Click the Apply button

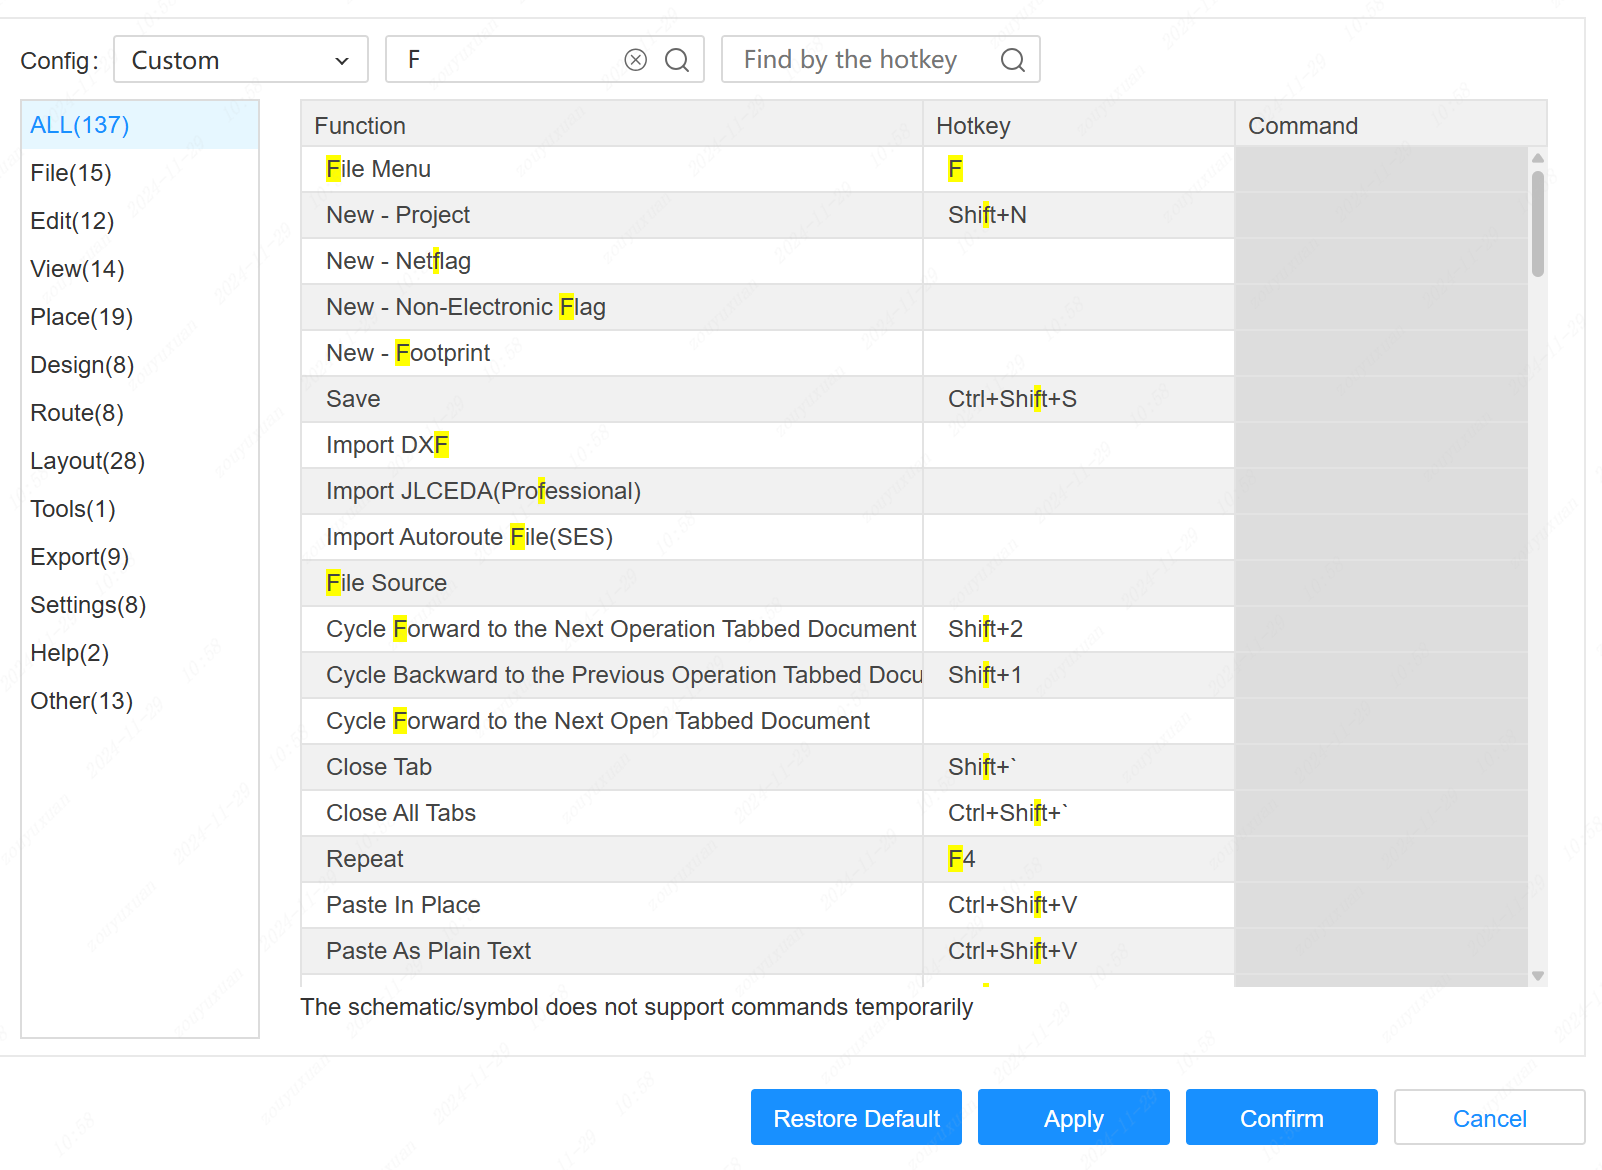1073,1118
